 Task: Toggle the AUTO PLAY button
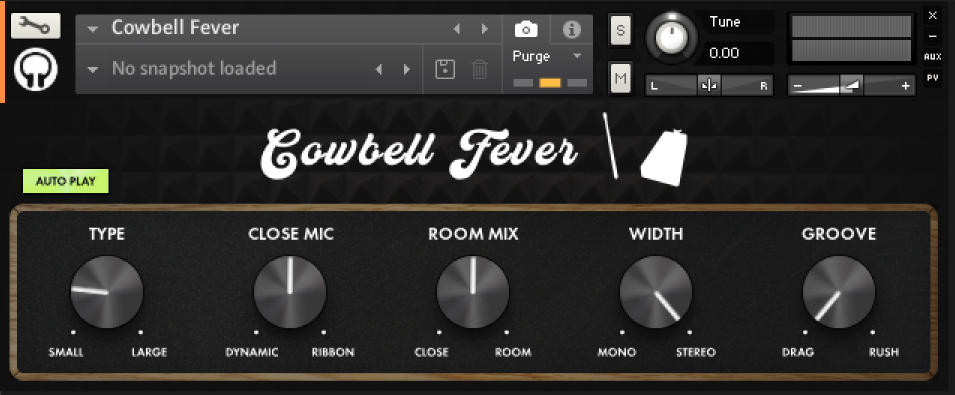[x=66, y=181]
